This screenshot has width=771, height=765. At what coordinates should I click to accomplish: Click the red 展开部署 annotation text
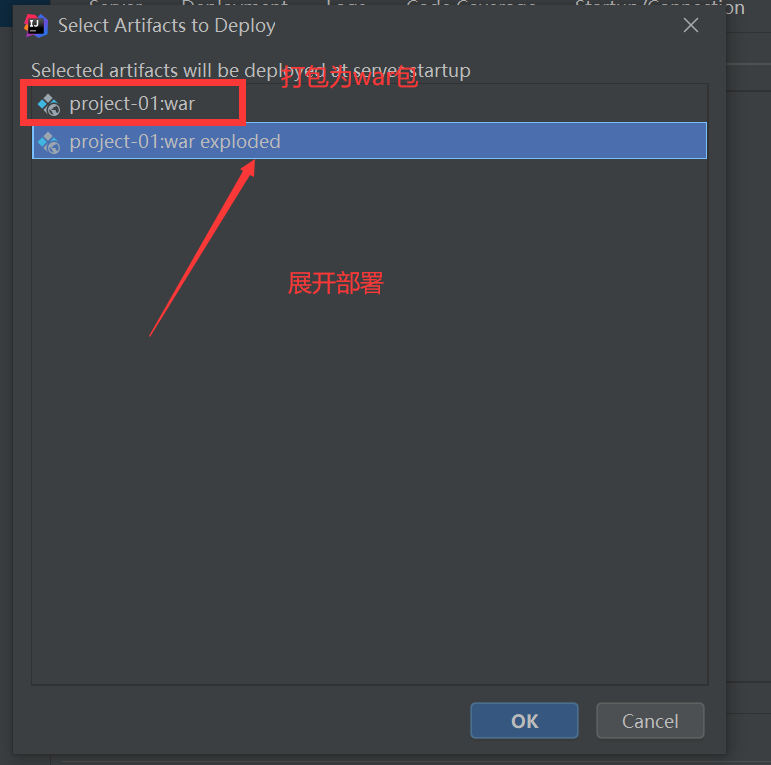pos(335,284)
